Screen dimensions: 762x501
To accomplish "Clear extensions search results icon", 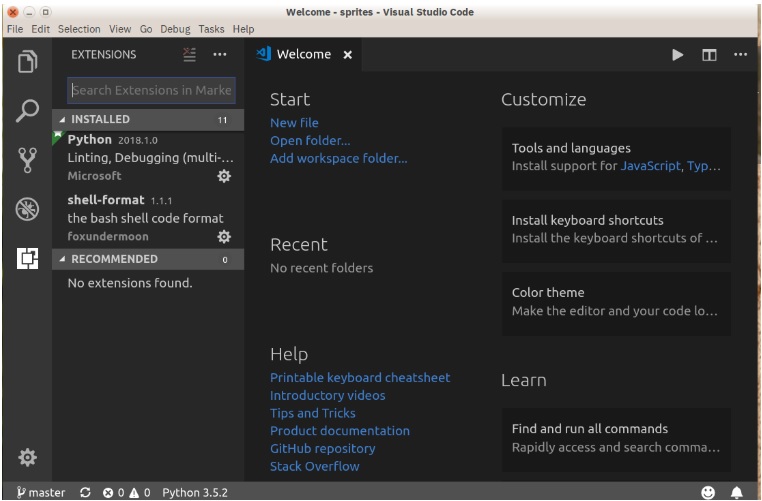I will click(190, 54).
